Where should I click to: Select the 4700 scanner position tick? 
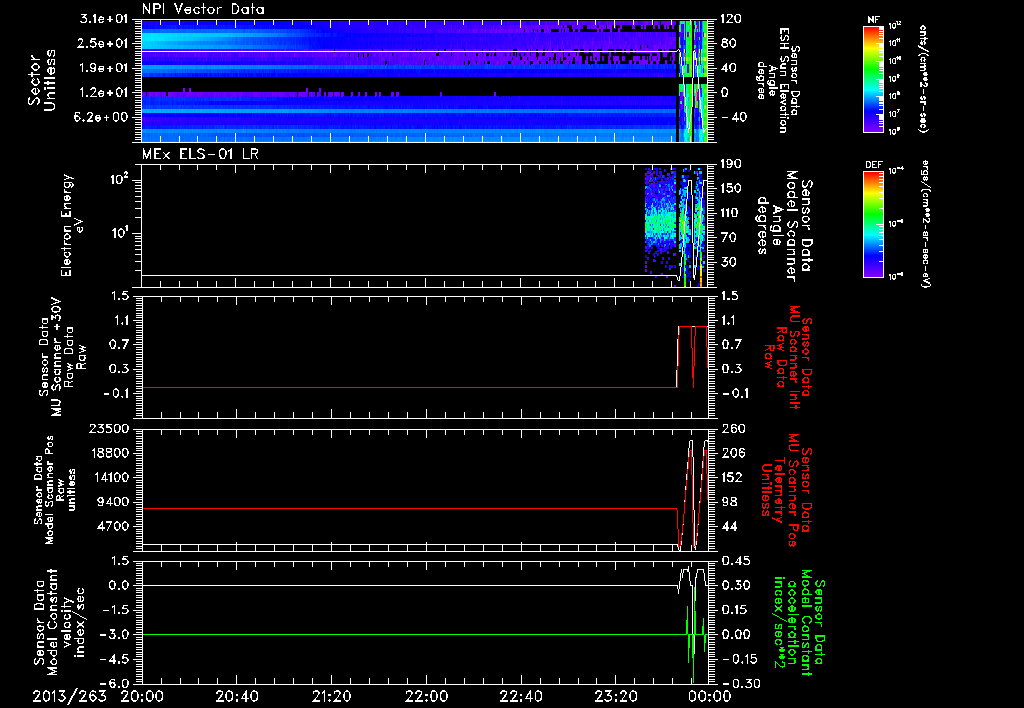click(112, 526)
